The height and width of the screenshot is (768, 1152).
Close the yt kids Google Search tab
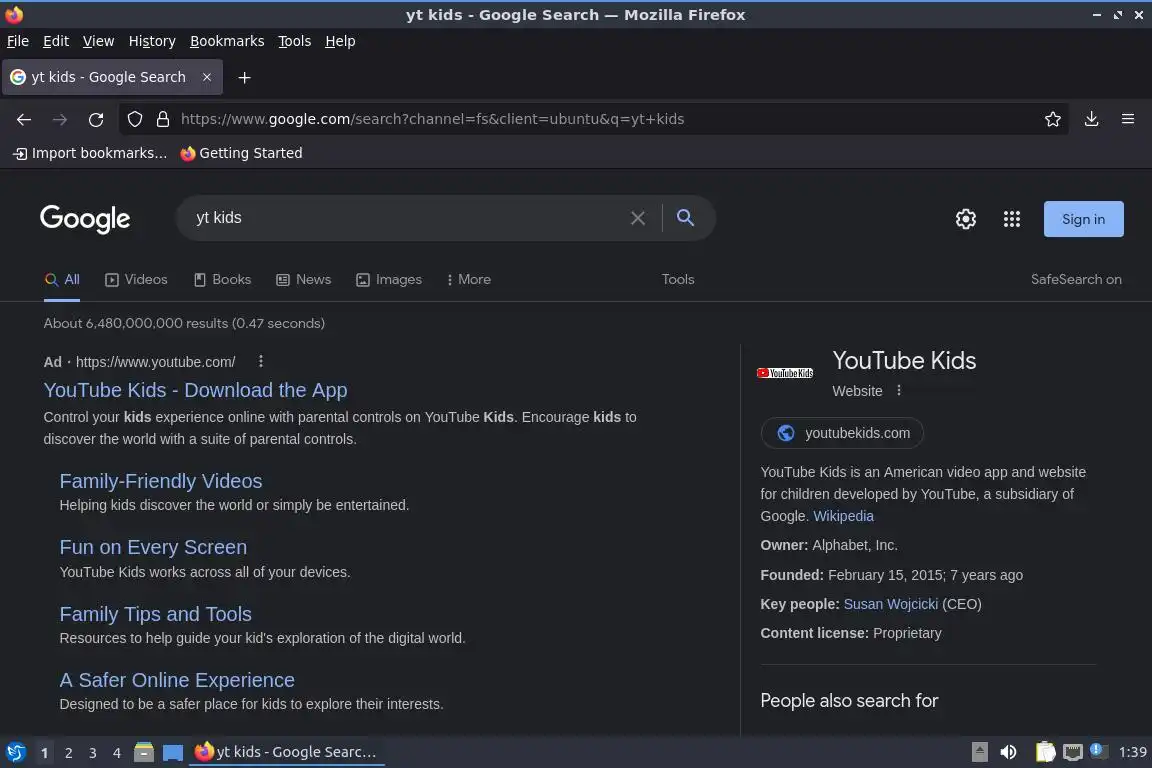(207, 77)
